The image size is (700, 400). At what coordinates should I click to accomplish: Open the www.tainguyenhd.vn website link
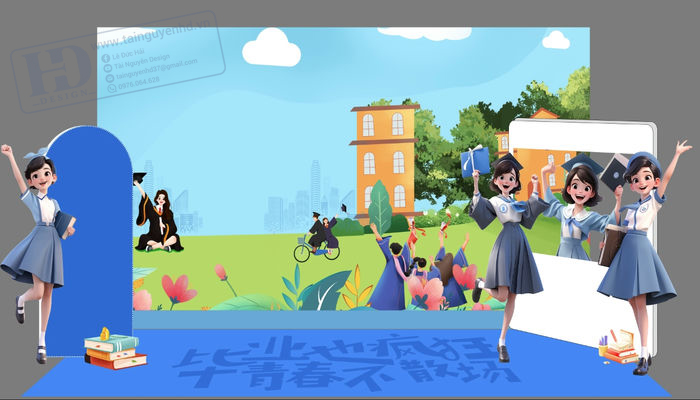(x=146, y=35)
